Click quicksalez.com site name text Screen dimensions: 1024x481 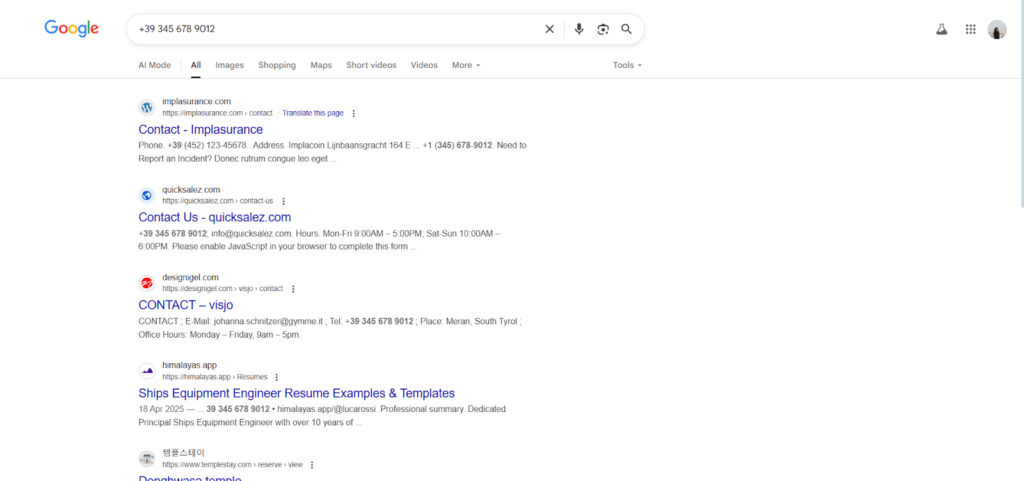point(191,189)
